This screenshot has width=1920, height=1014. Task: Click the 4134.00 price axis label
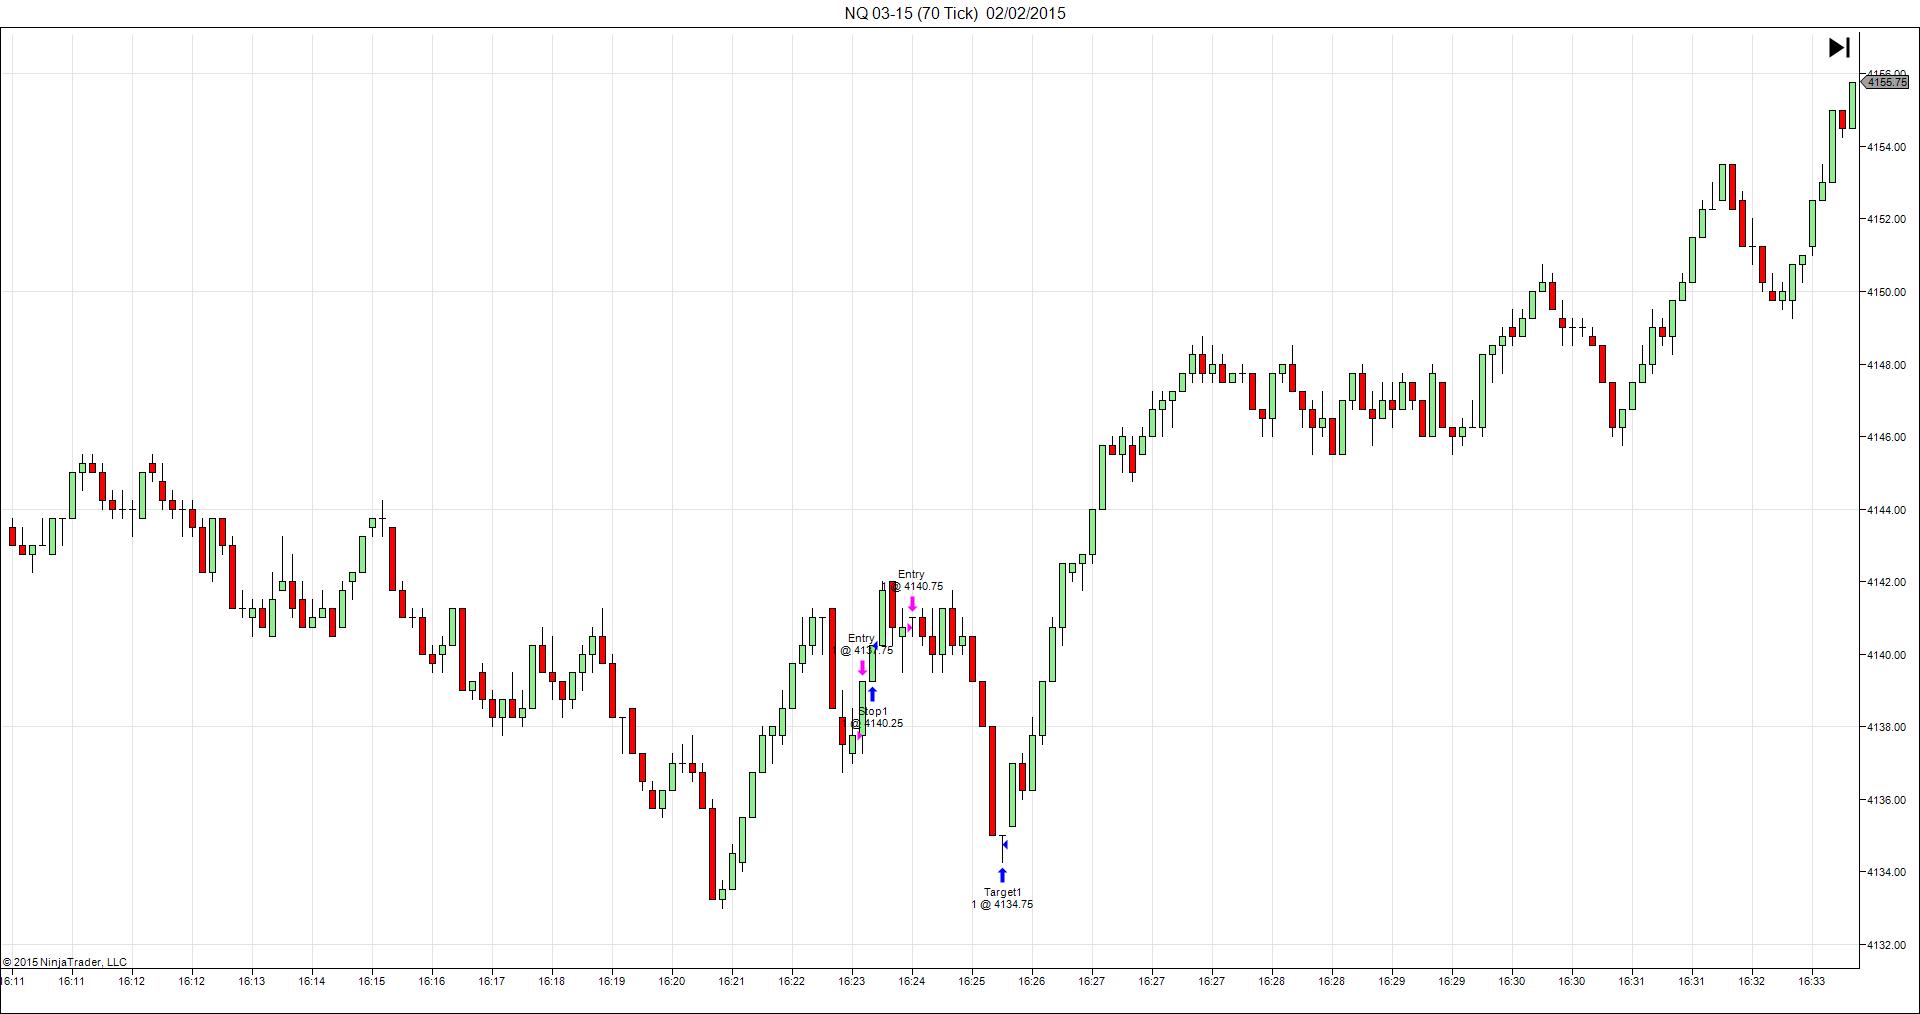(x=1885, y=872)
